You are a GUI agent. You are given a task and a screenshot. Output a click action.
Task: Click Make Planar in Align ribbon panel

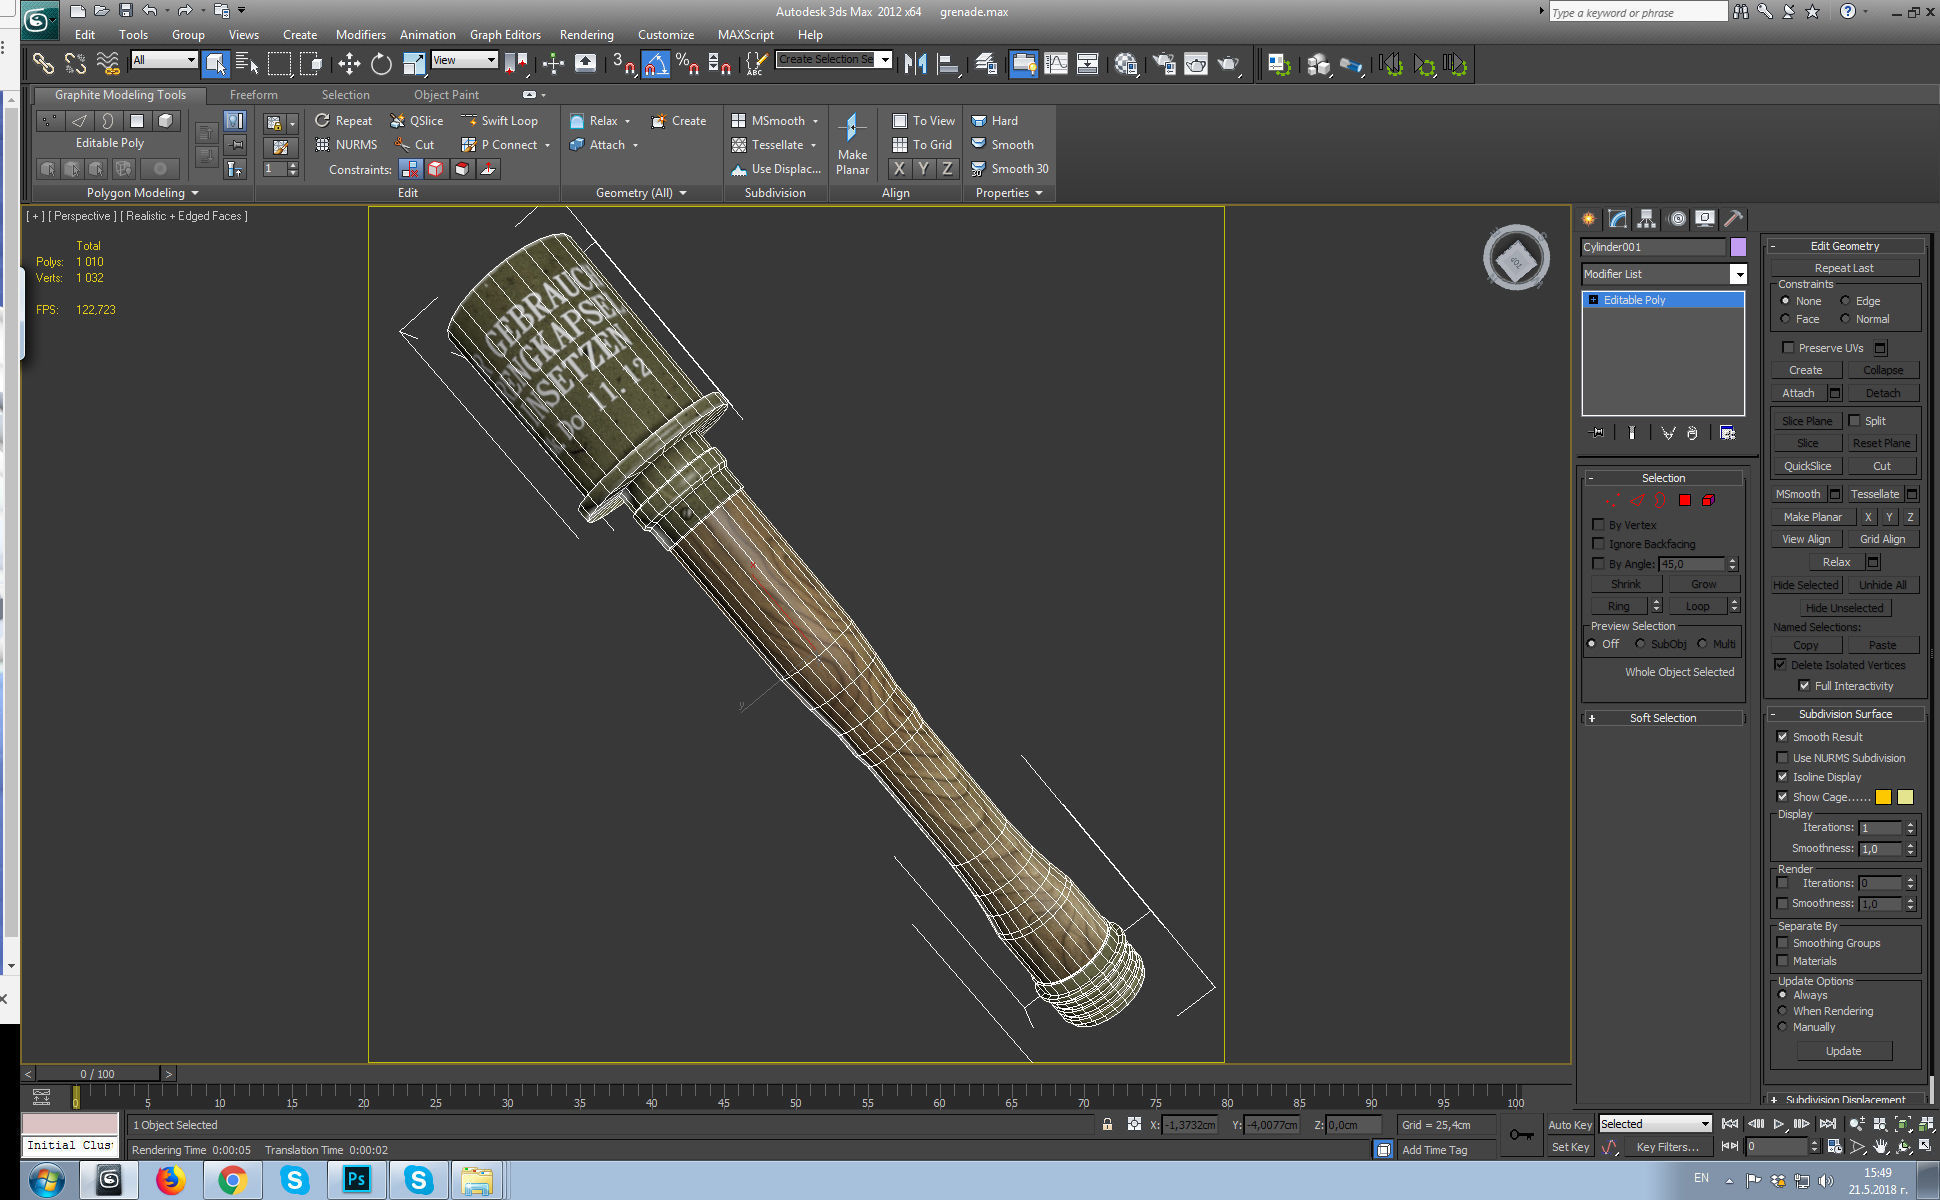pyautogui.click(x=852, y=144)
